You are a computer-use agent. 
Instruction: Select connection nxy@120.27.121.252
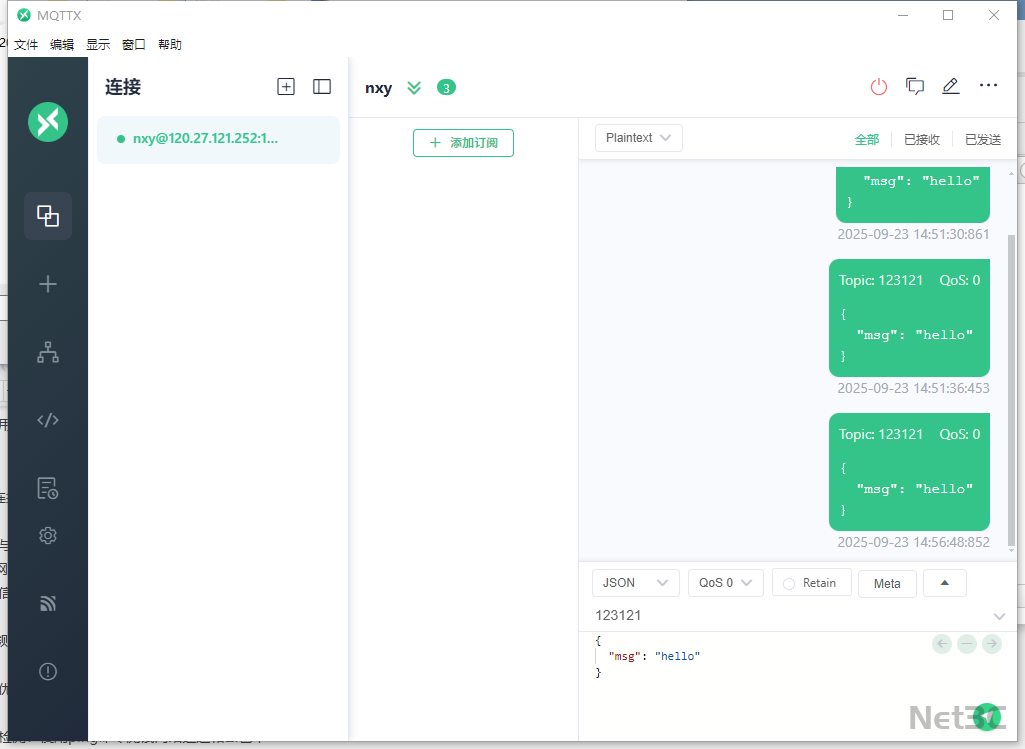click(218, 139)
